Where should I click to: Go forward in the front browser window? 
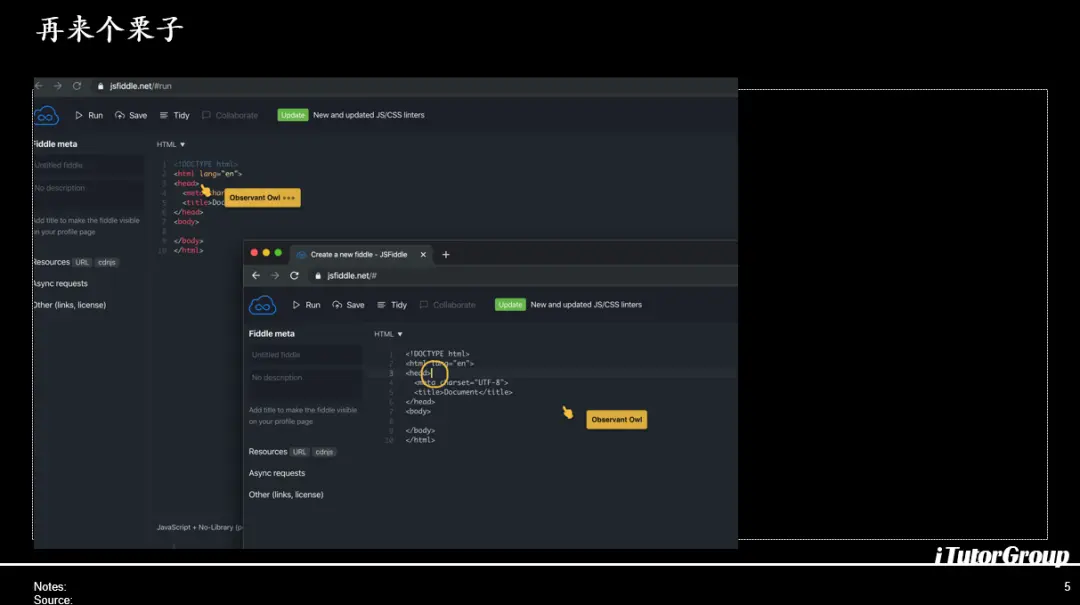[x=275, y=276]
